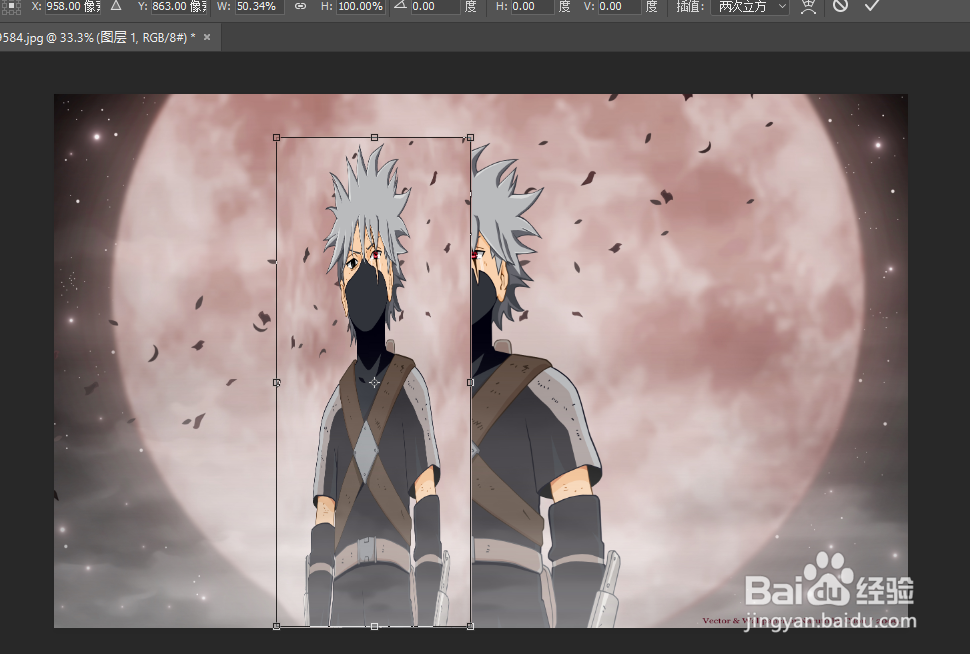Click the height field showing 100.00%

click(360, 6)
